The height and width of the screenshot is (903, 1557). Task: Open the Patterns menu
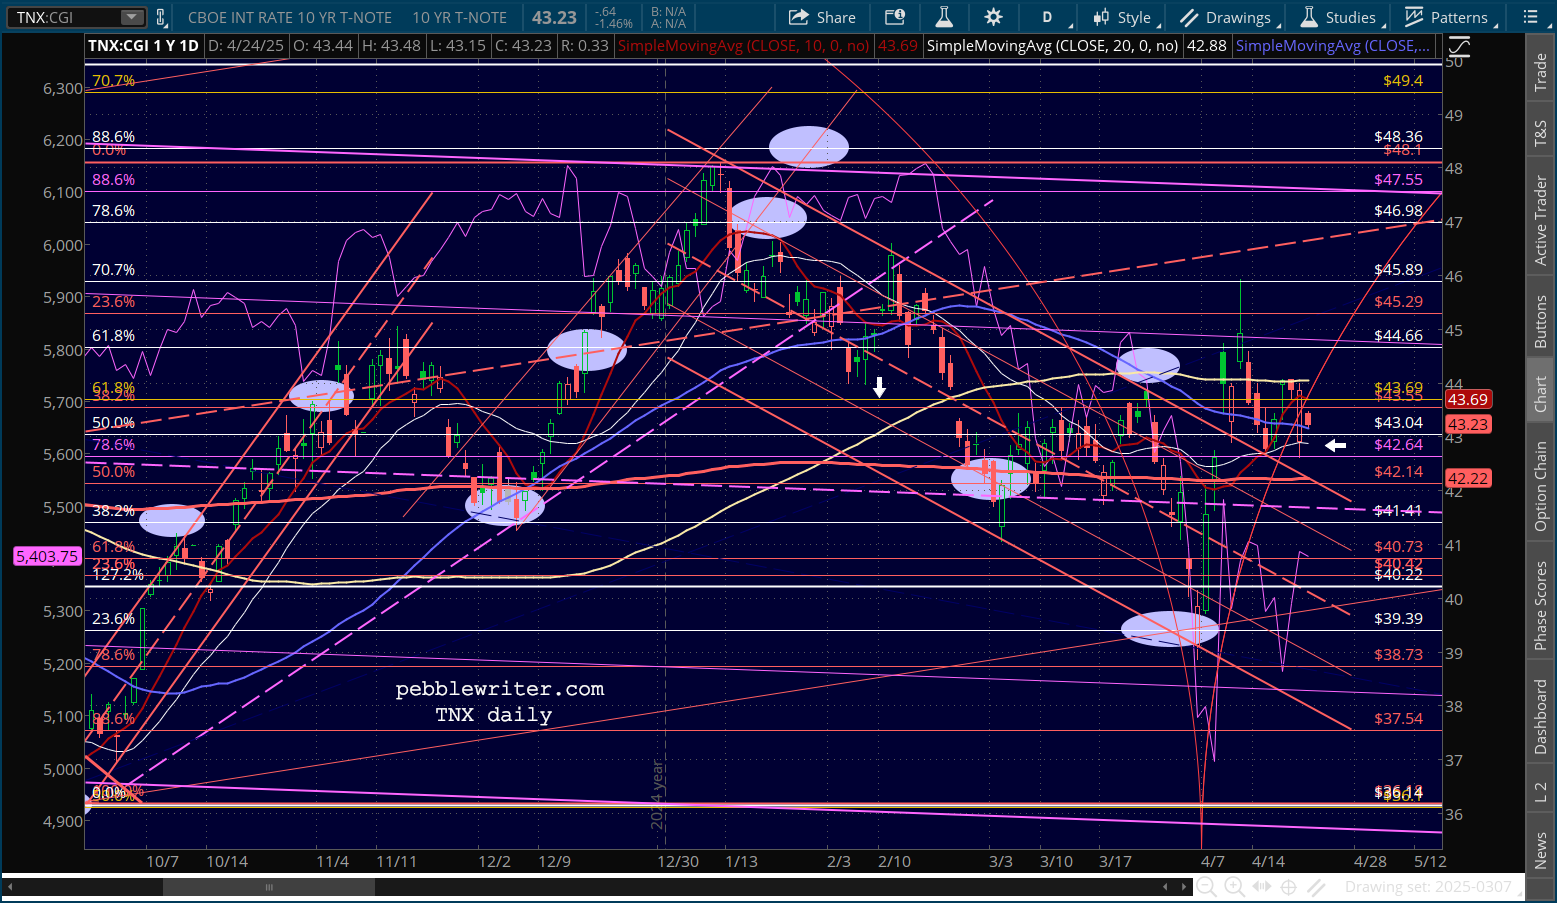(x=1451, y=17)
